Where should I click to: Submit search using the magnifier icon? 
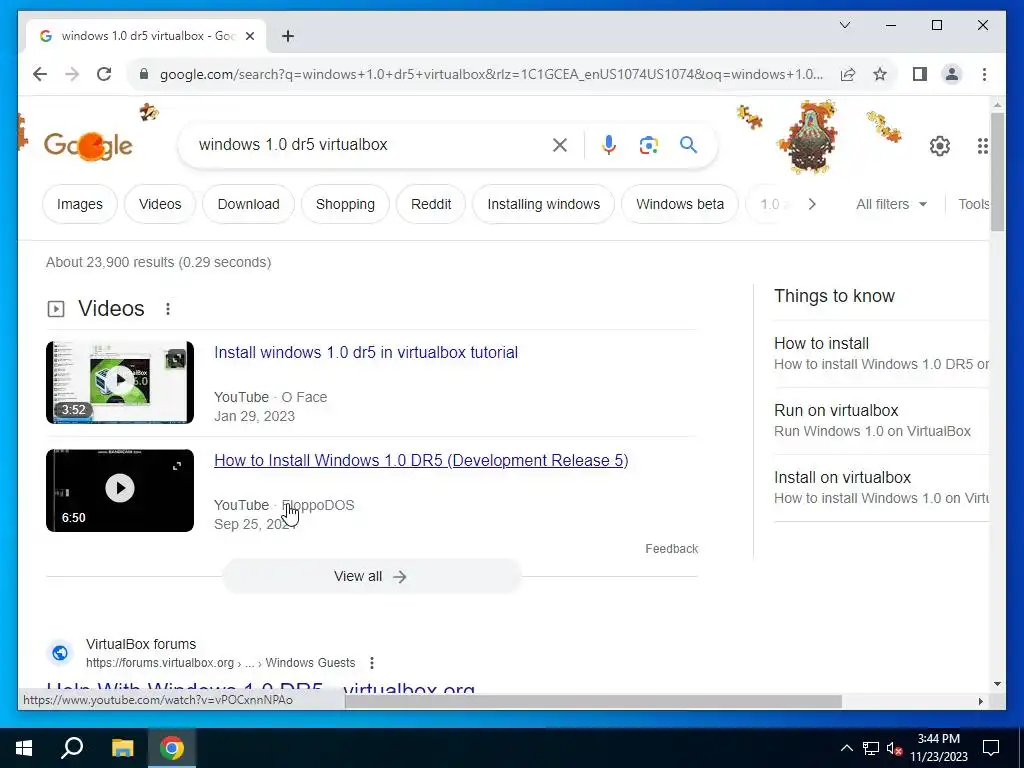[688, 144]
